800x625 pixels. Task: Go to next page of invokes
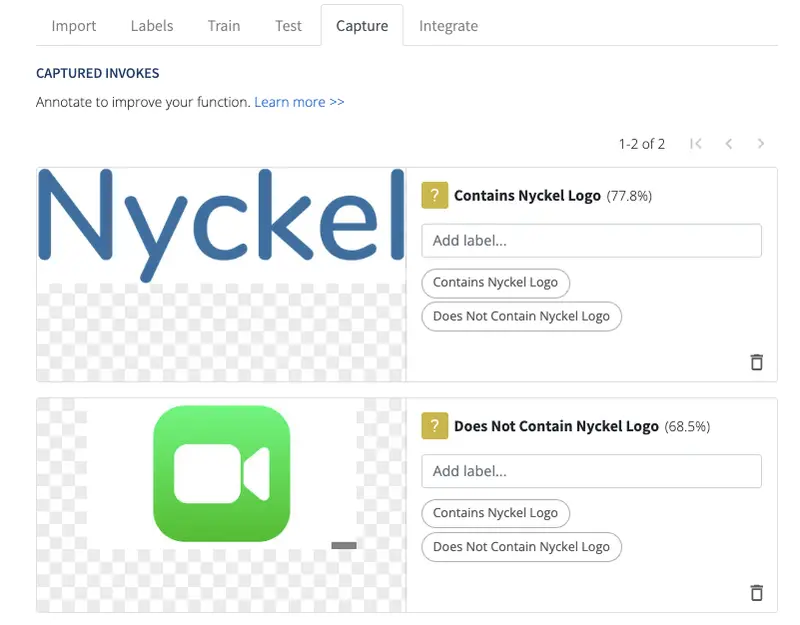coord(761,144)
